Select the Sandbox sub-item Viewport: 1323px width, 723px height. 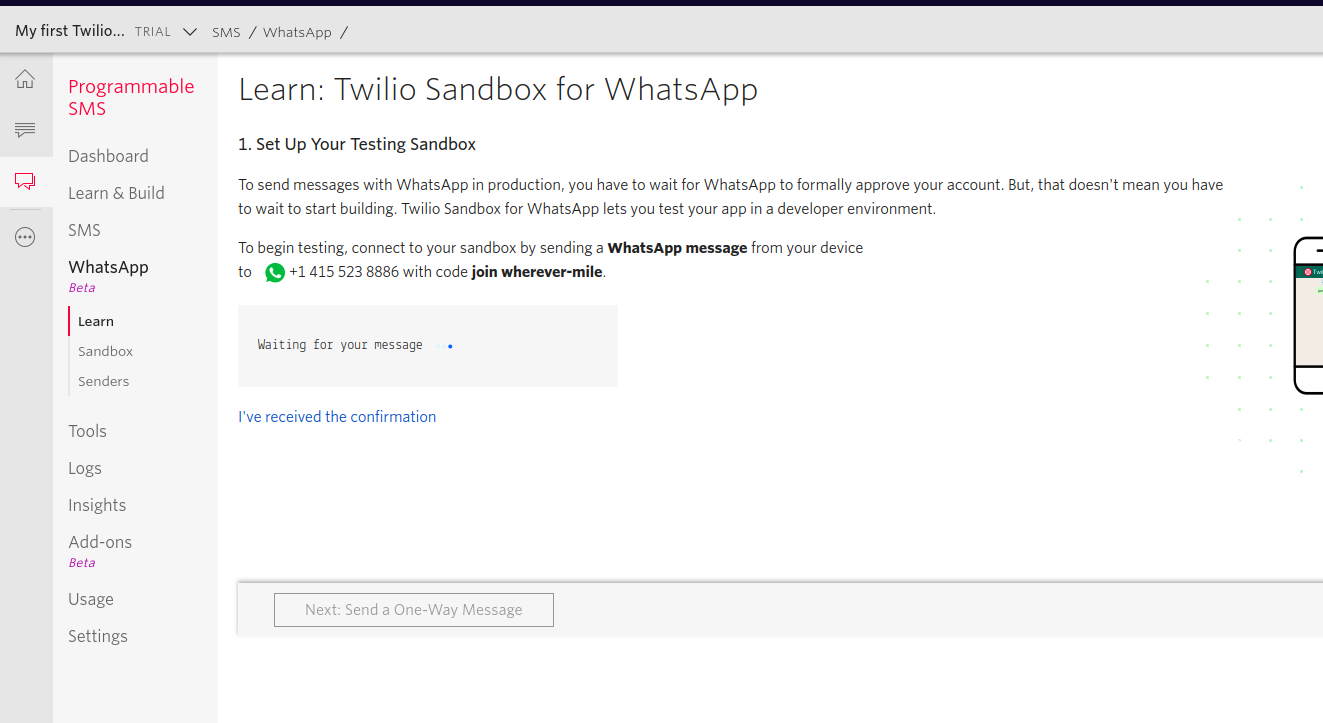(x=105, y=351)
